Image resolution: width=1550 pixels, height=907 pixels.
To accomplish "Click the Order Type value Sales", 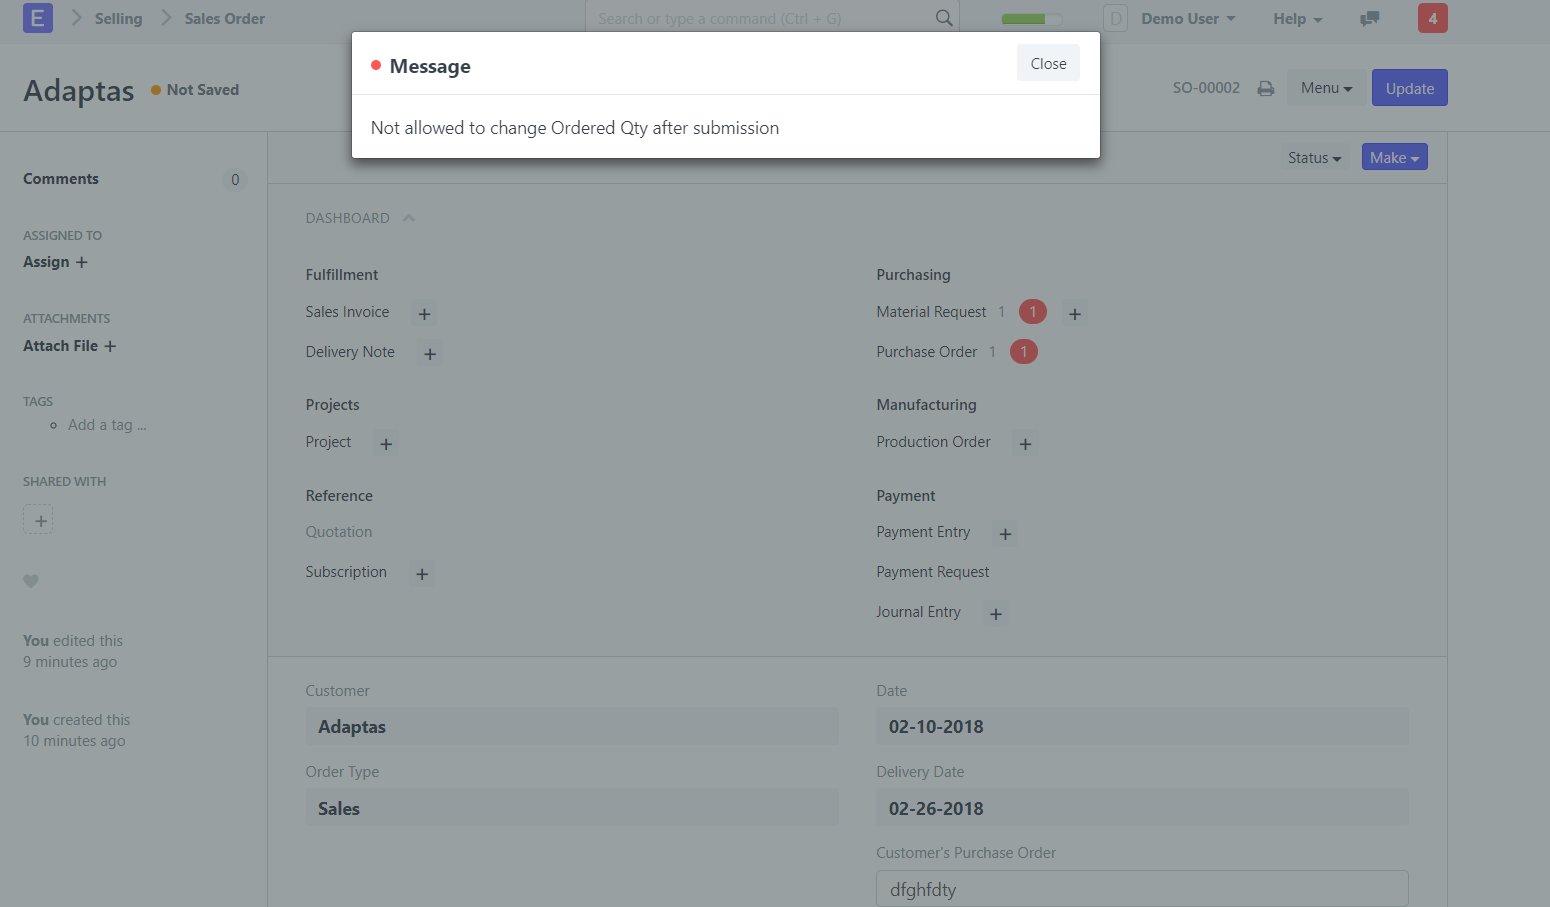I will [572, 808].
